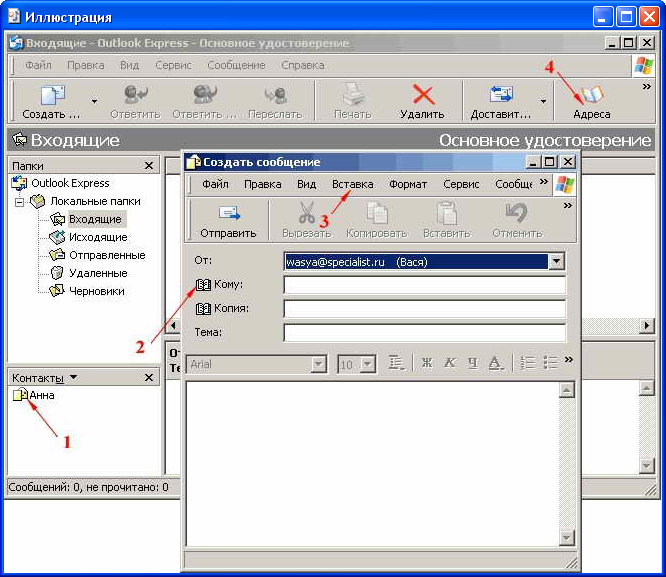
Task: Expand compose toolbar overflow chevron
Action: click(567, 206)
